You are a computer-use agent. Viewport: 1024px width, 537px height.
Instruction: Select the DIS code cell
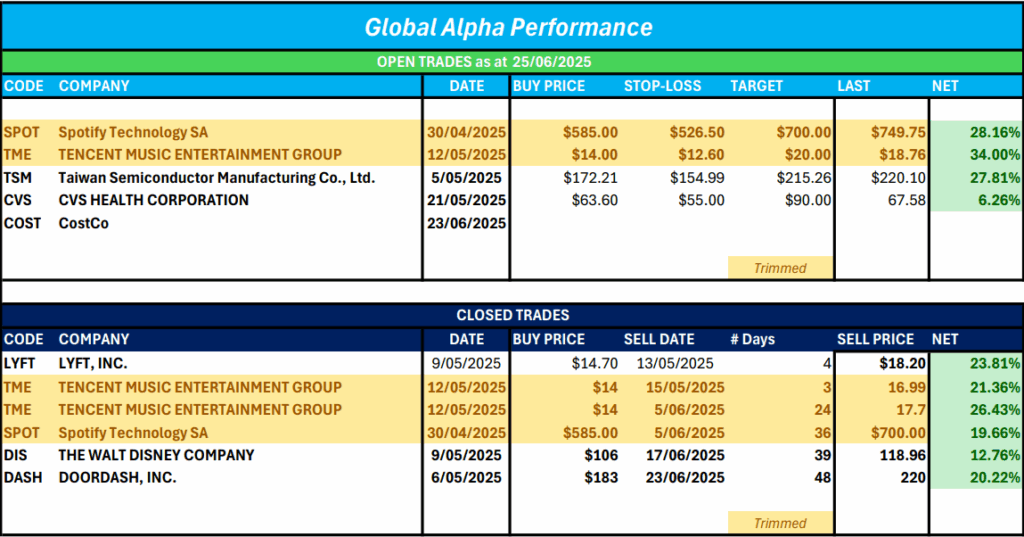tap(15, 455)
